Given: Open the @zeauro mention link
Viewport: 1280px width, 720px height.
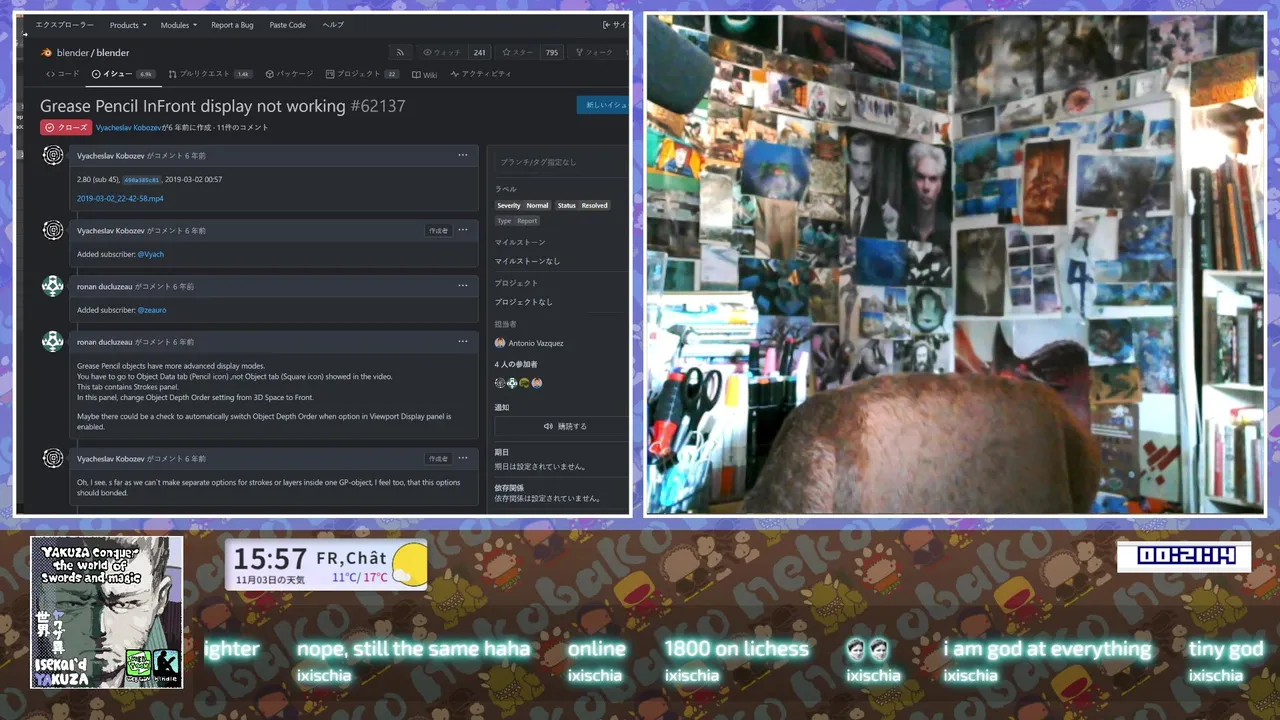Looking at the screenshot, I should 152,310.
